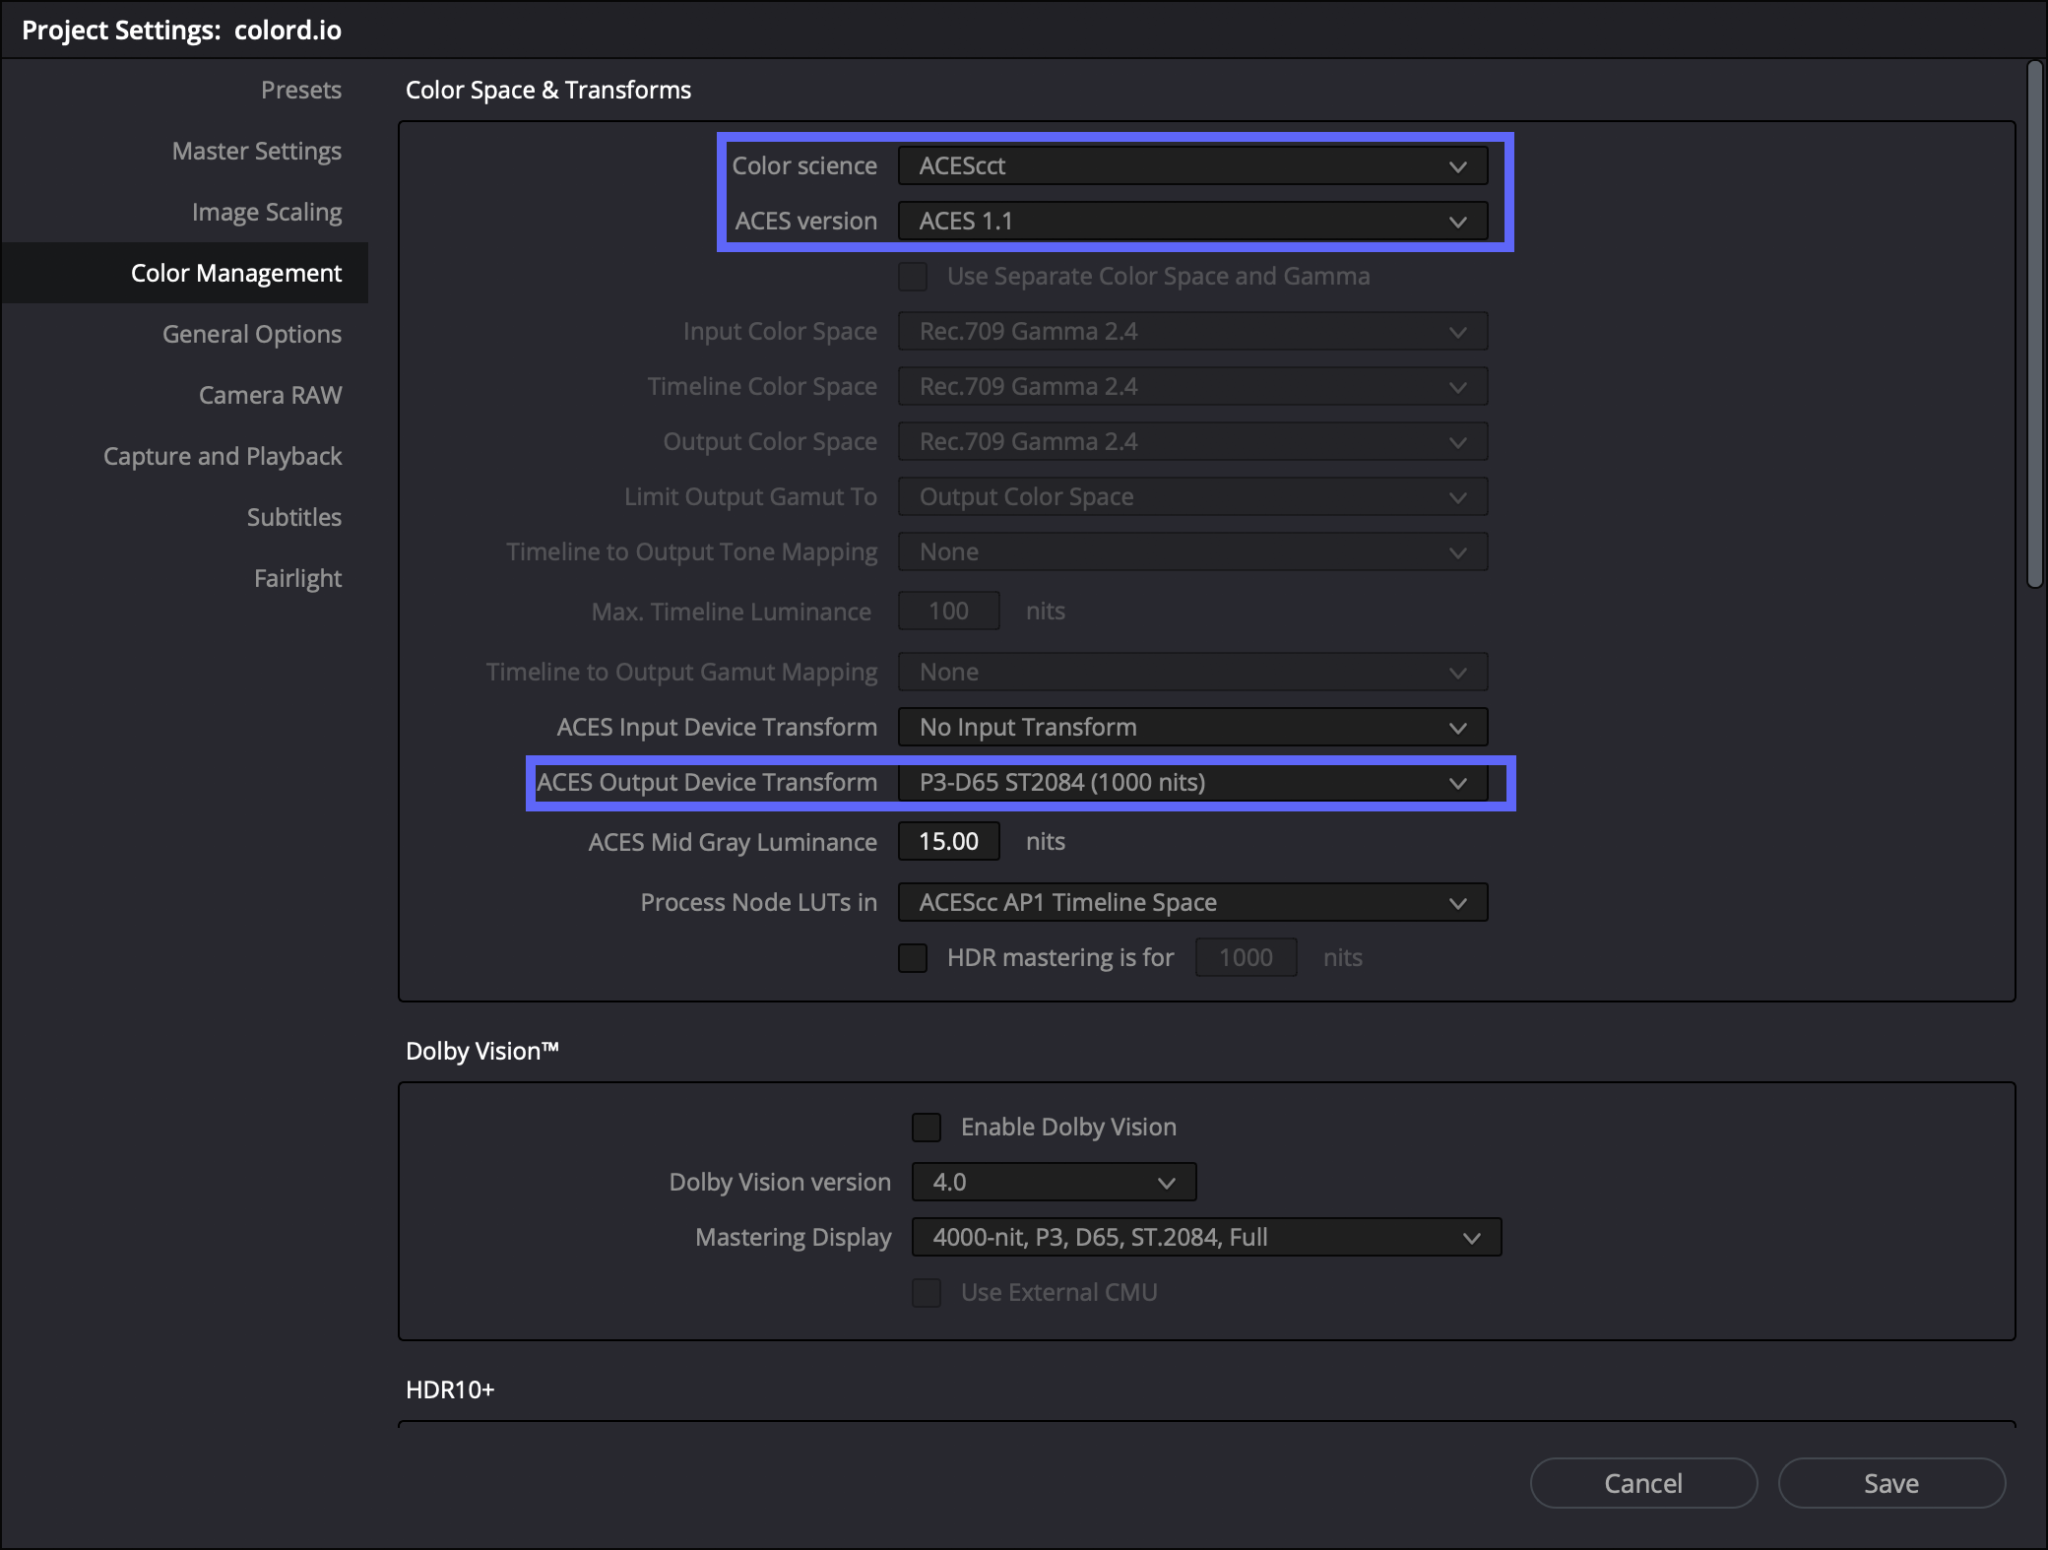The height and width of the screenshot is (1550, 2048).
Task: Toggle Use External CMU
Action: (925, 1292)
